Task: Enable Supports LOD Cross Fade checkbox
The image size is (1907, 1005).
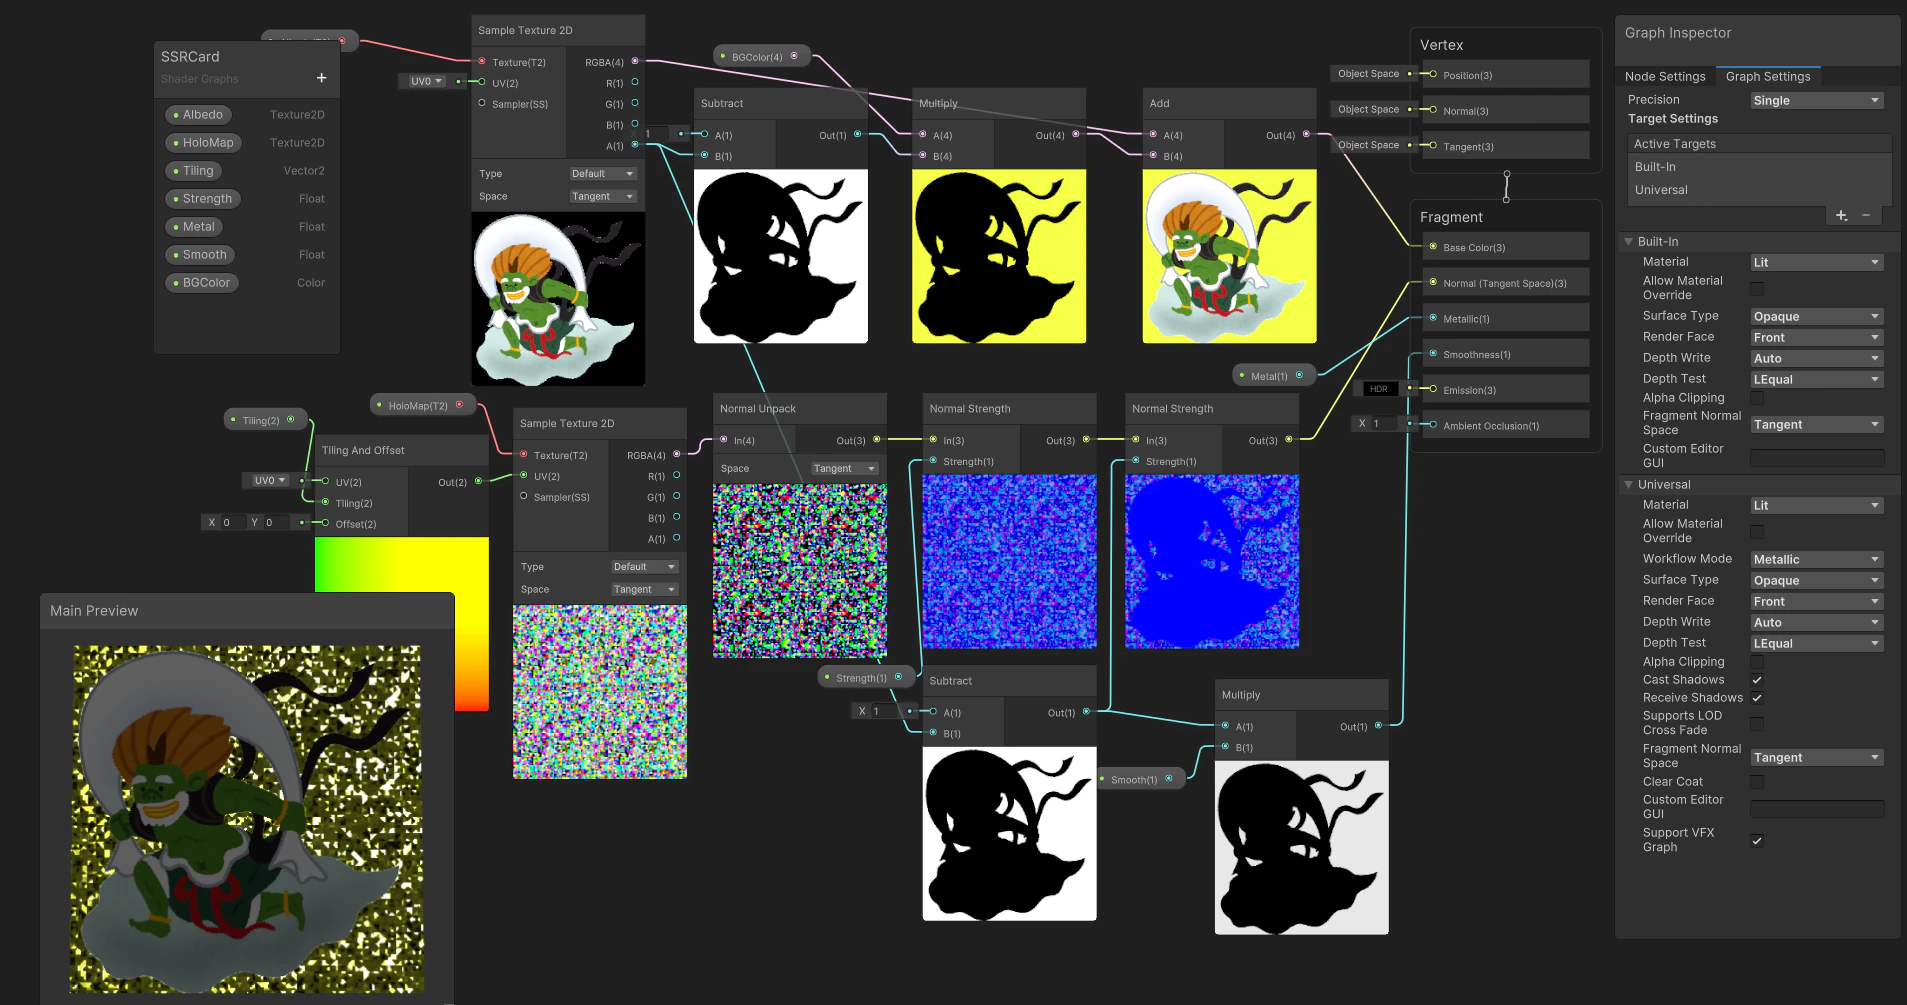Action: coord(1757,723)
